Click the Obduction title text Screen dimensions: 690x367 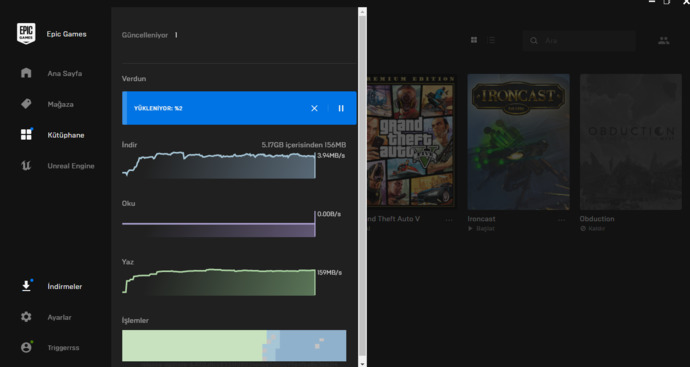pyautogui.click(x=597, y=219)
